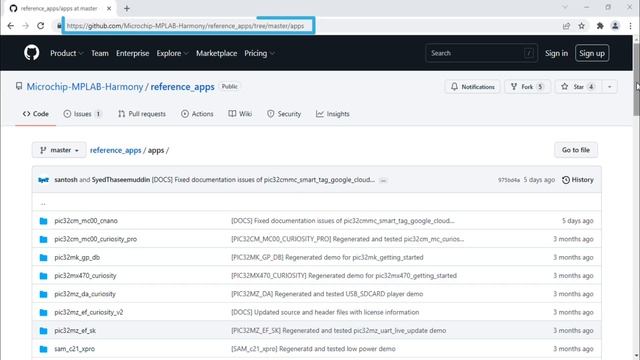Reload the page
640x360 pixels.
pyautogui.click(x=40, y=26)
